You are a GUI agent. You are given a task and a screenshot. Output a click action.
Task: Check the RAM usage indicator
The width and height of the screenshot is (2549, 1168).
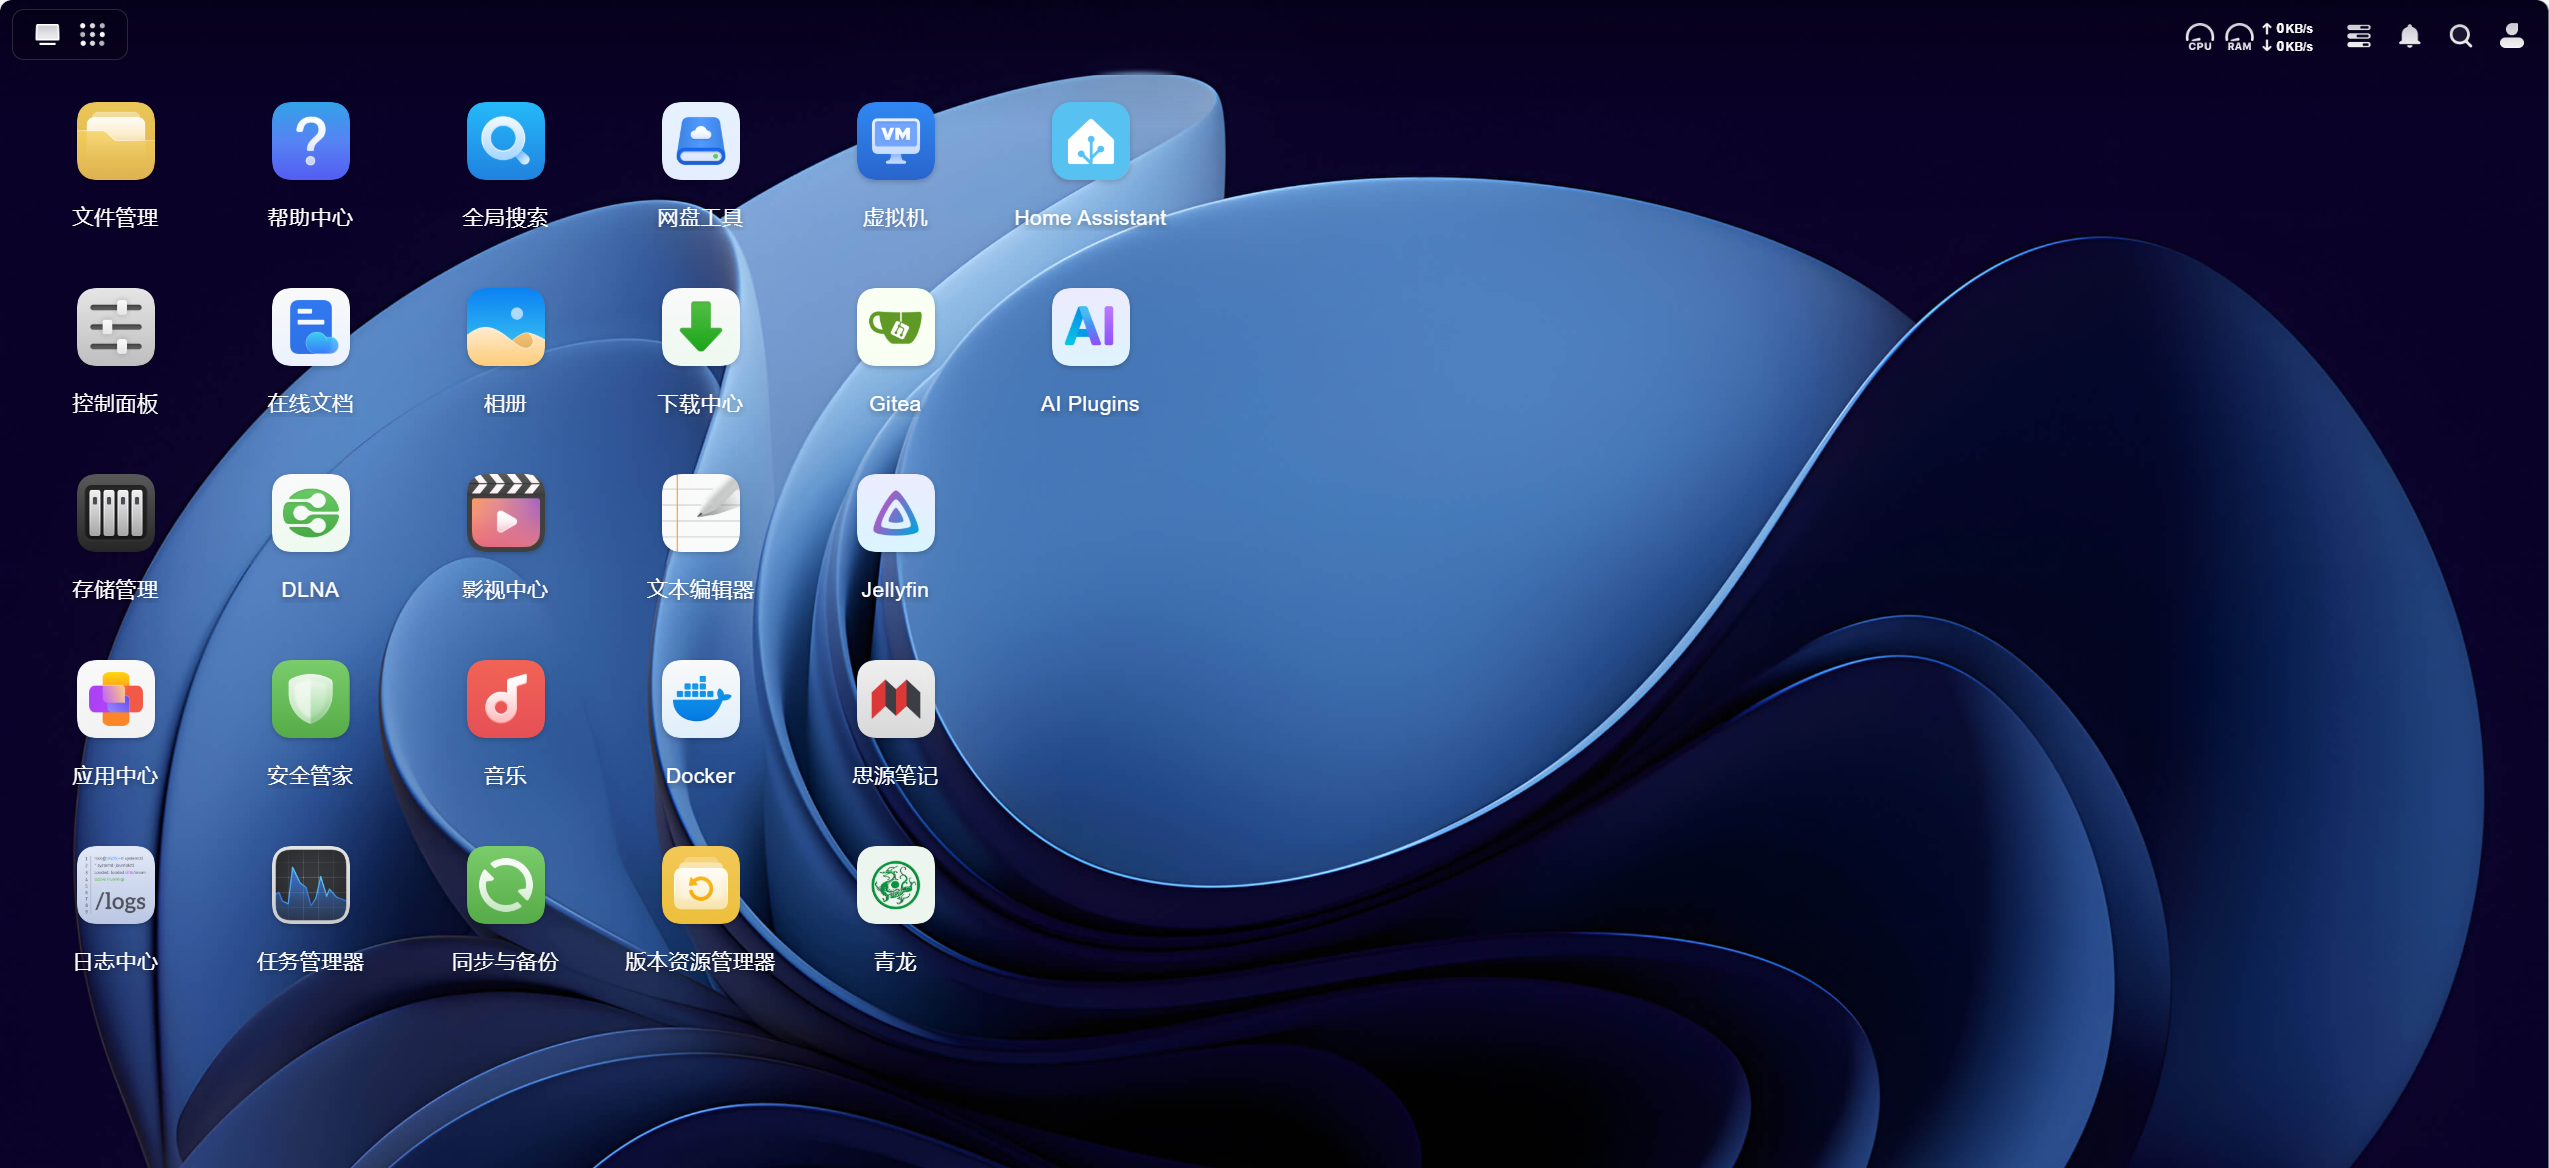click(x=2239, y=37)
